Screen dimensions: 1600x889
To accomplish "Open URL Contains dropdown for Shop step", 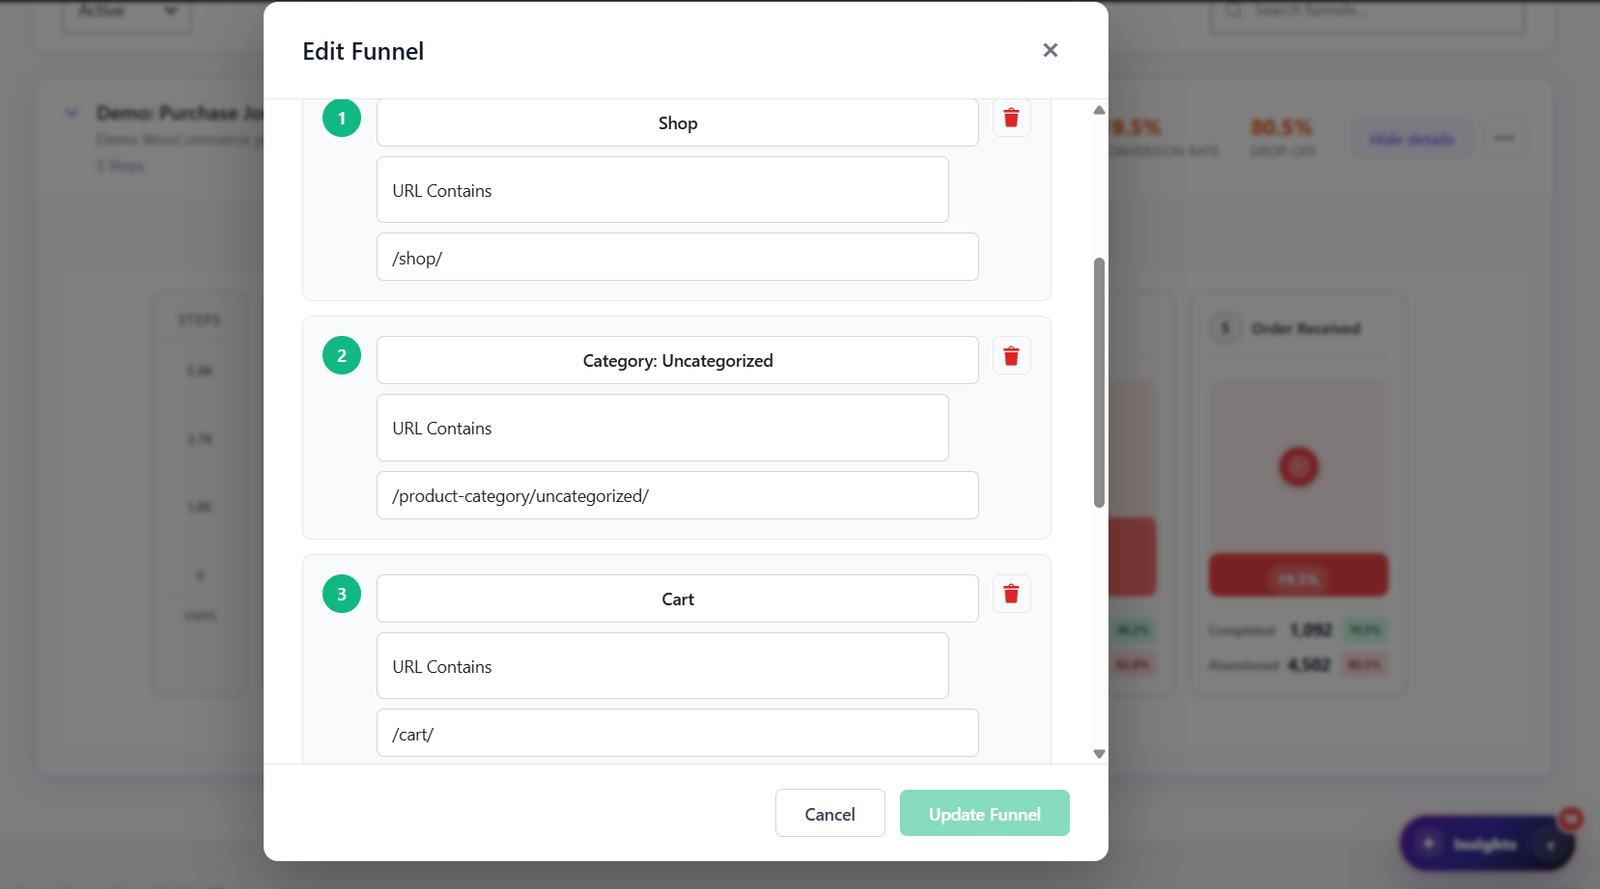I will (662, 190).
